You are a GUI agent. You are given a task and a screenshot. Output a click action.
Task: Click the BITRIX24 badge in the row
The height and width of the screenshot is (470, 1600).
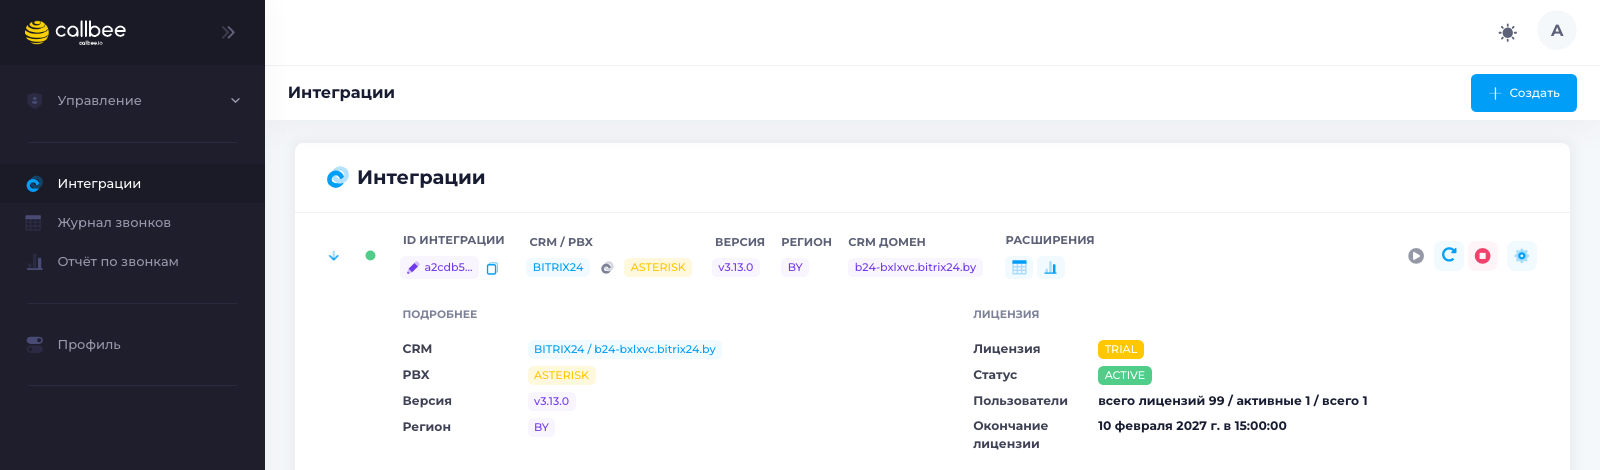pyautogui.click(x=558, y=267)
